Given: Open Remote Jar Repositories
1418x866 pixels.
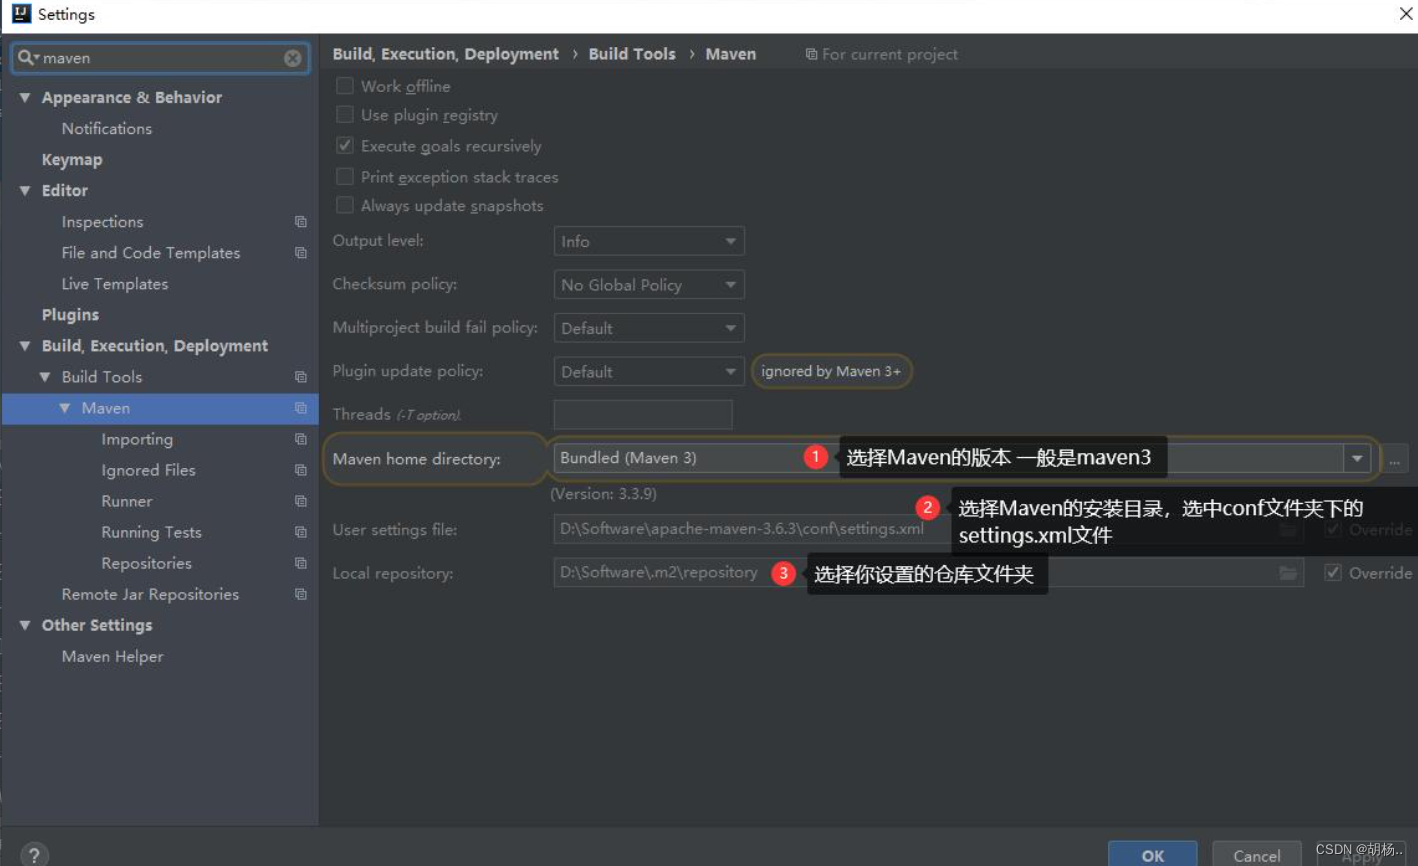Looking at the screenshot, I should coord(150,594).
